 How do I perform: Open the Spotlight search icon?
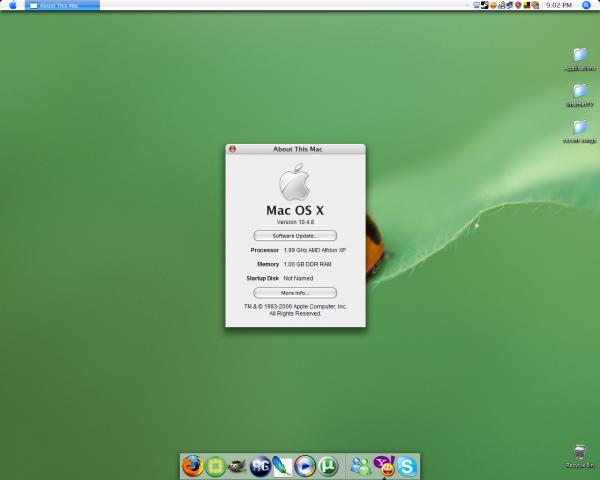(x=586, y=5)
